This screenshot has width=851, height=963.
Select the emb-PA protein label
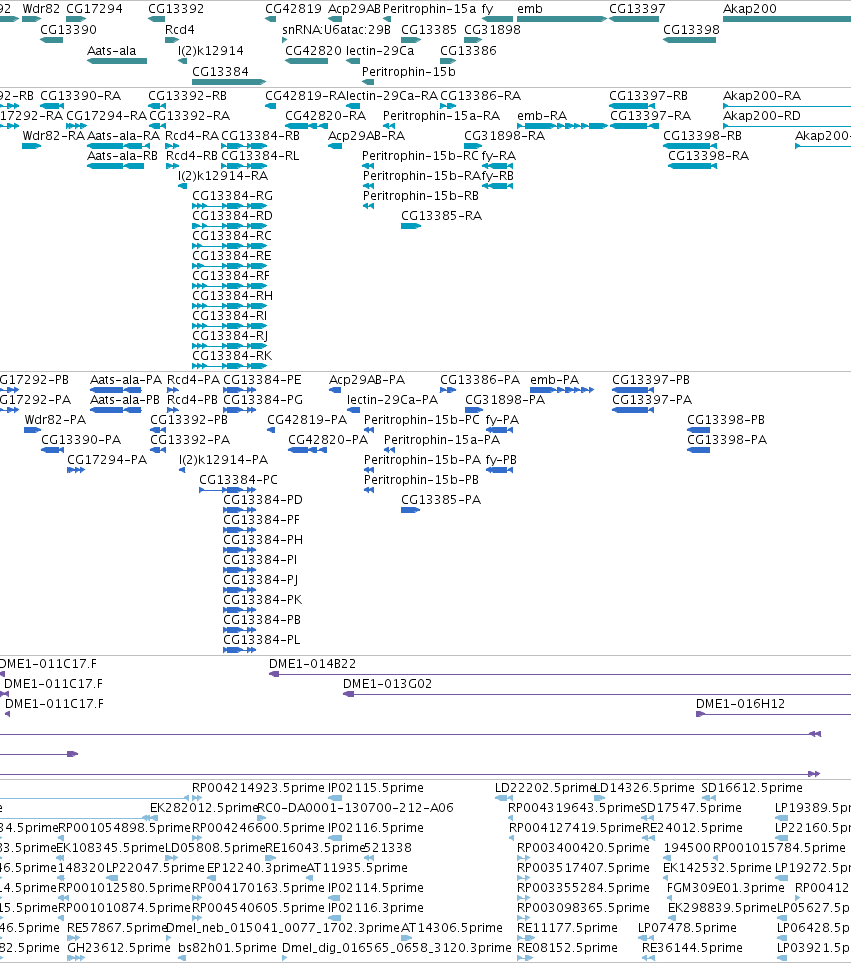pos(554,380)
